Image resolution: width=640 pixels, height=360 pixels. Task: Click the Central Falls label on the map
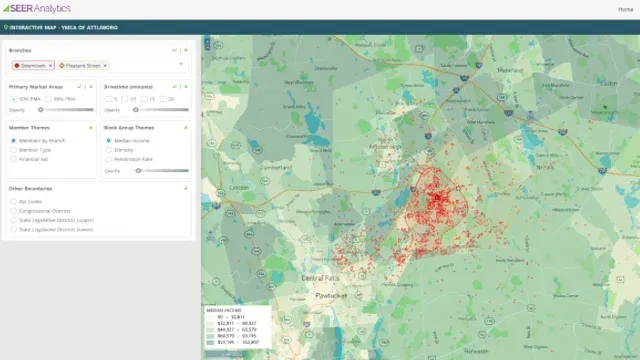click(x=320, y=278)
